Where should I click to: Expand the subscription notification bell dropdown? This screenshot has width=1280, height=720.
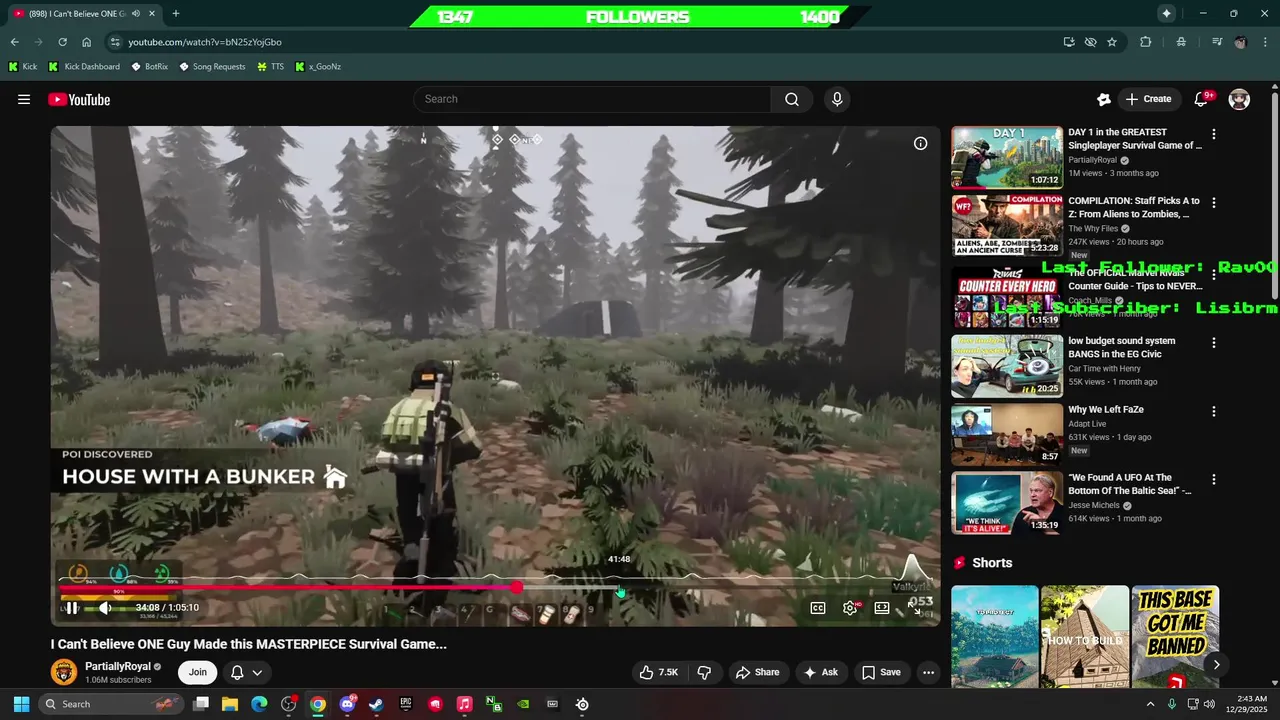pyautogui.click(x=247, y=672)
